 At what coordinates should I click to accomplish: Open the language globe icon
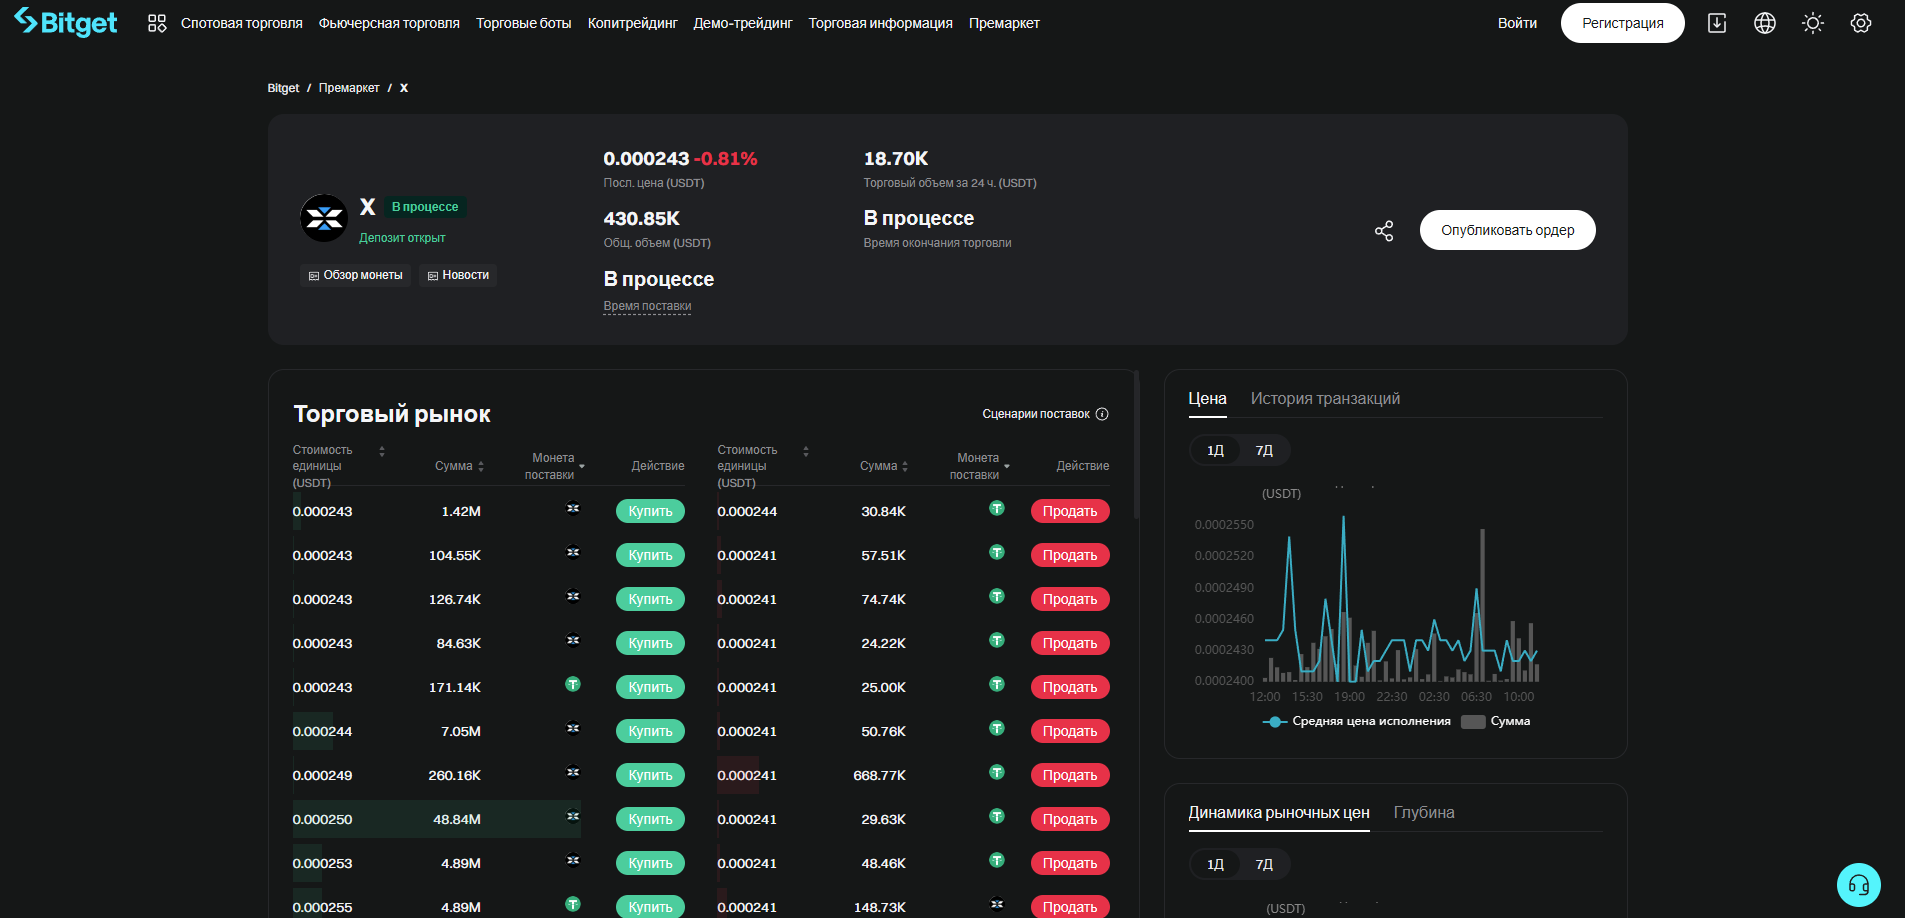pyautogui.click(x=1765, y=23)
